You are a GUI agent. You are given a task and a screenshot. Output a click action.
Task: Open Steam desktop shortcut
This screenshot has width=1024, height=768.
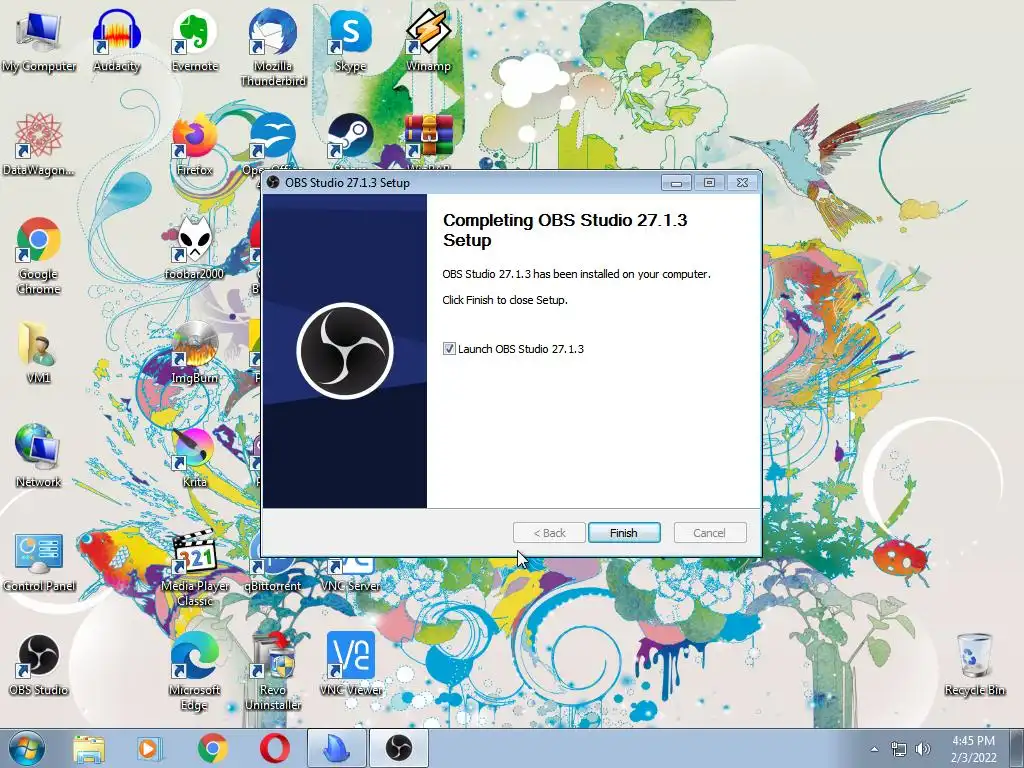click(x=350, y=138)
